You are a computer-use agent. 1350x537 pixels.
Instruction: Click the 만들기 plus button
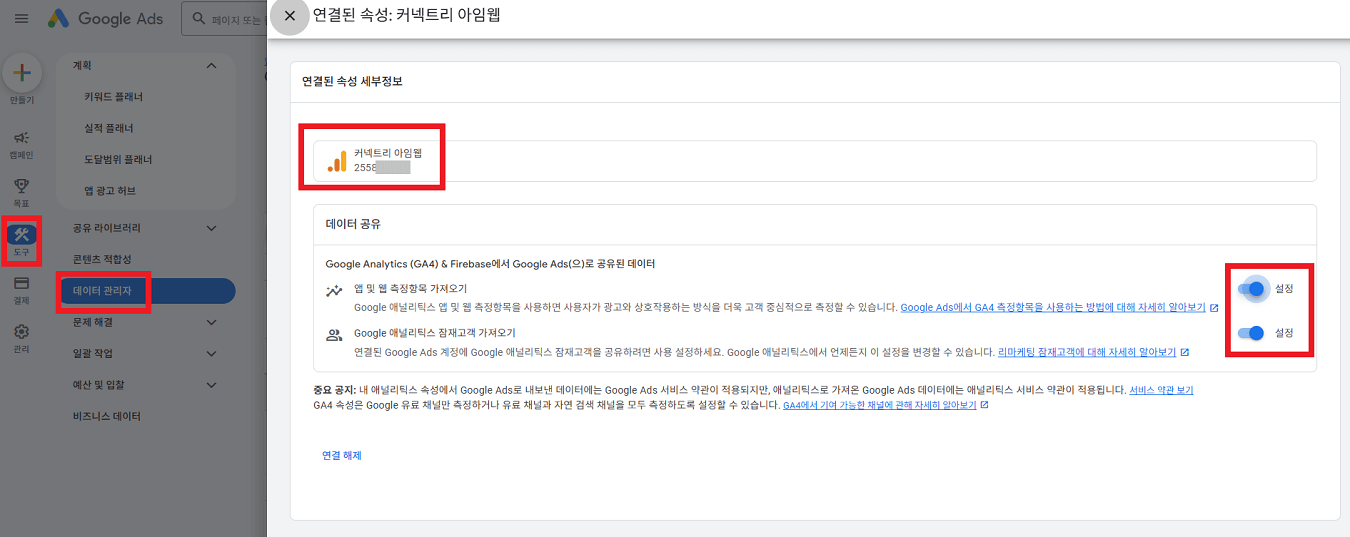[x=21, y=73]
